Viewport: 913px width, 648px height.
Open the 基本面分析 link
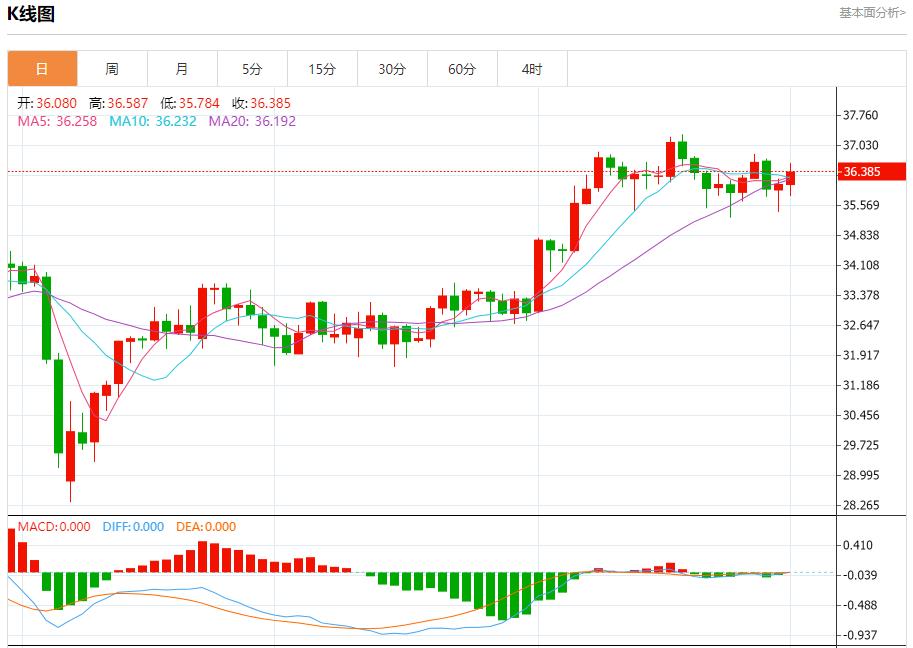point(872,13)
